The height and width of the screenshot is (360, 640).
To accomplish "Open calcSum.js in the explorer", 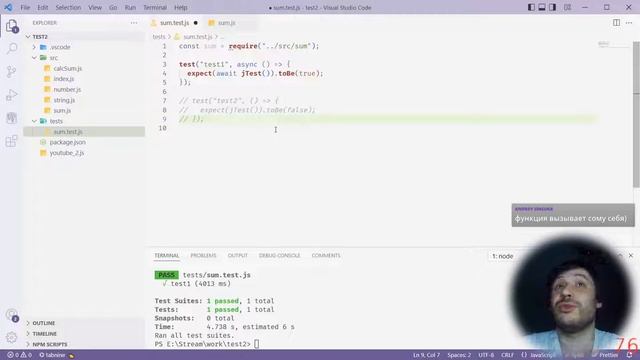I will [x=84, y=69].
